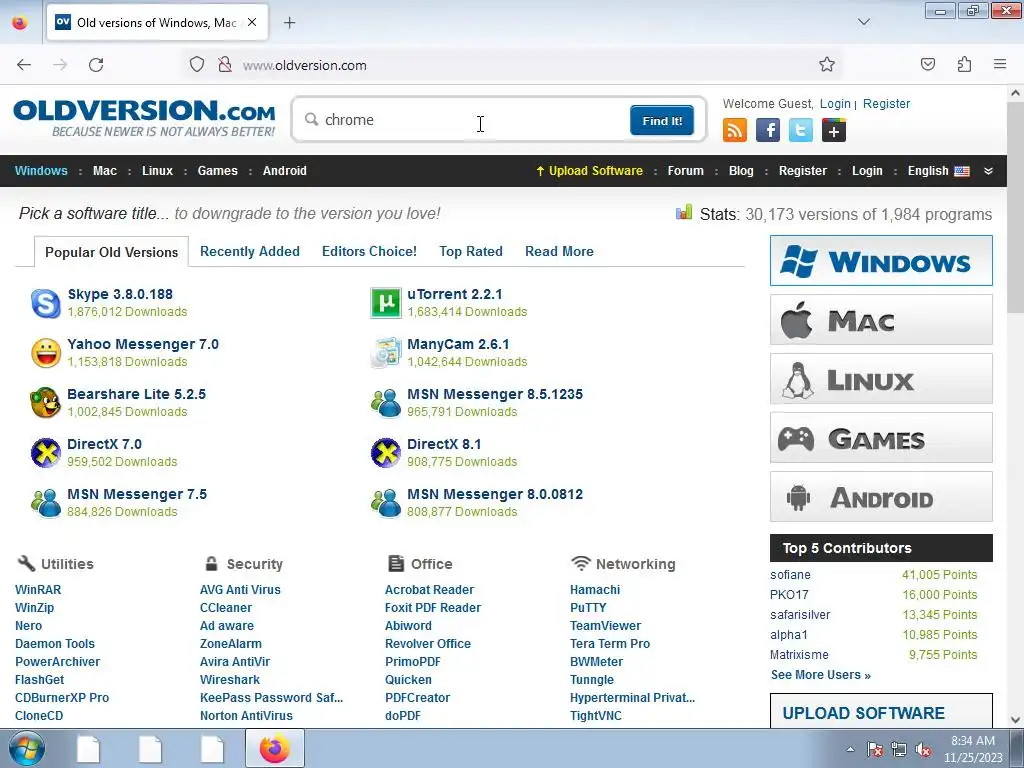1024x768 pixels.
Task: Click the Register link beside Welcome Guest
Action: point(886,103)
